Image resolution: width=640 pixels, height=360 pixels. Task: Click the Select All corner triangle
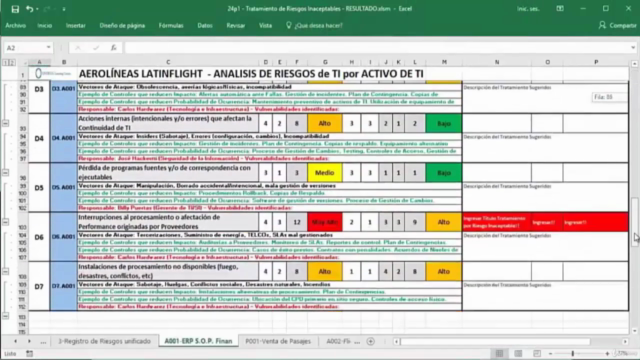coord(25,62)
